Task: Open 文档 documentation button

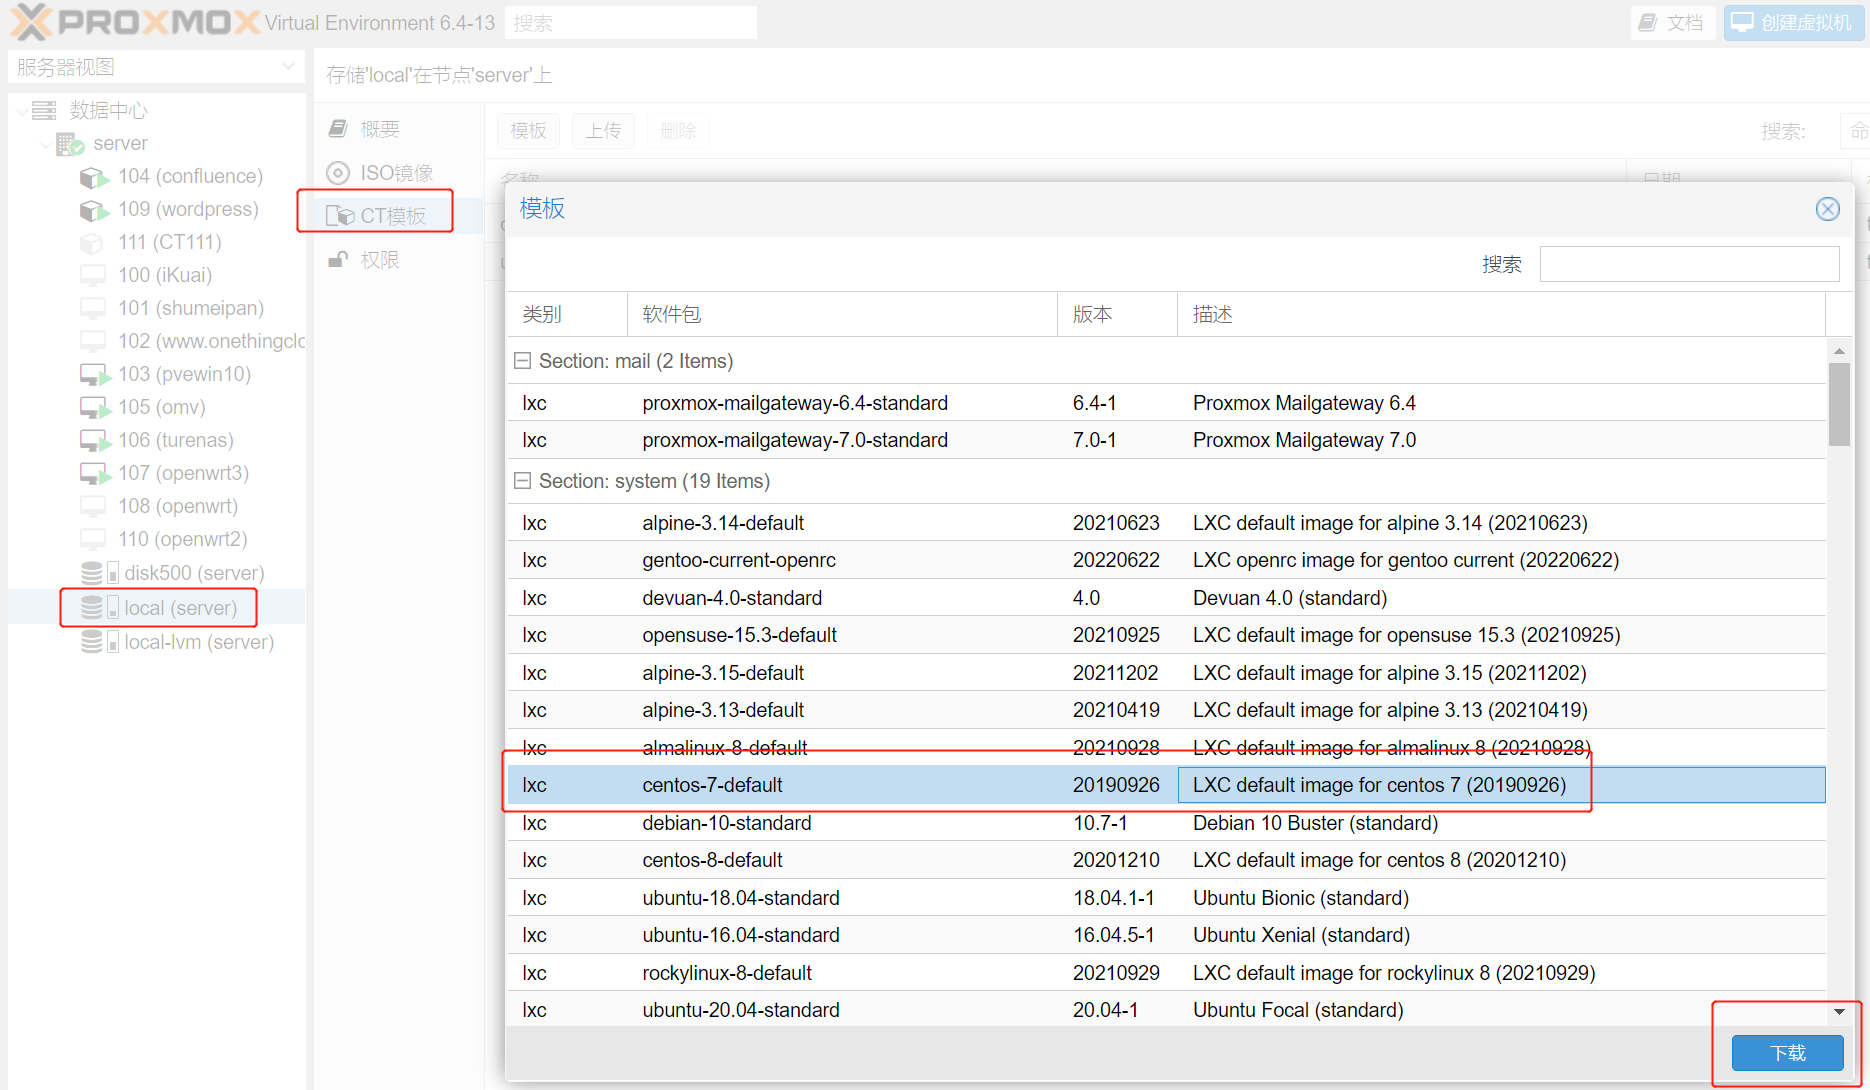Action: (1672, 22)
